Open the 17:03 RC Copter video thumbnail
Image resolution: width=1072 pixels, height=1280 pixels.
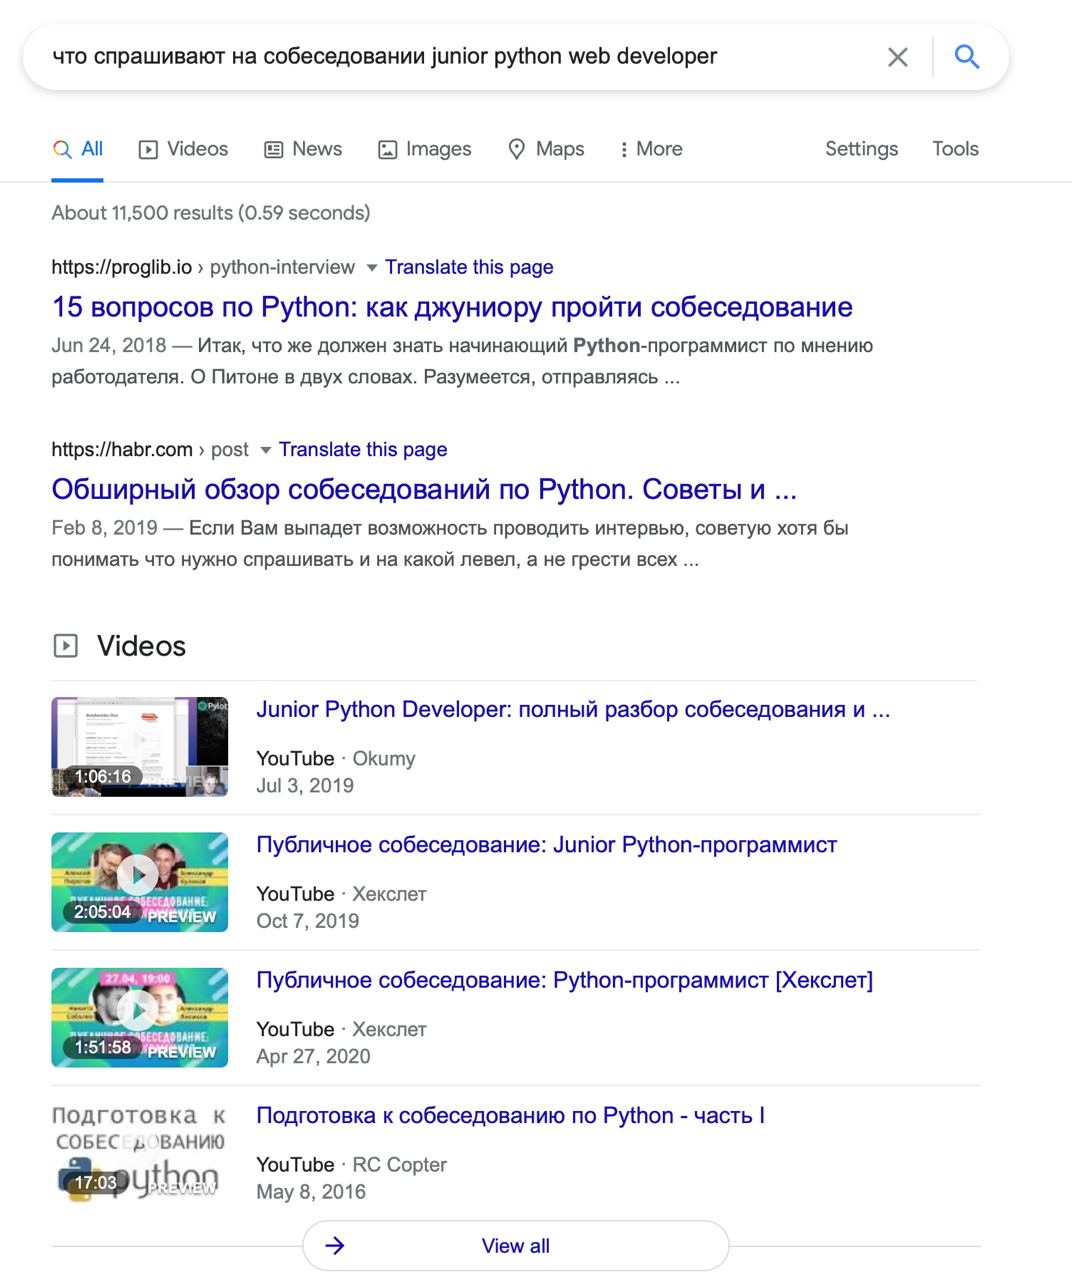point(140,1152)
